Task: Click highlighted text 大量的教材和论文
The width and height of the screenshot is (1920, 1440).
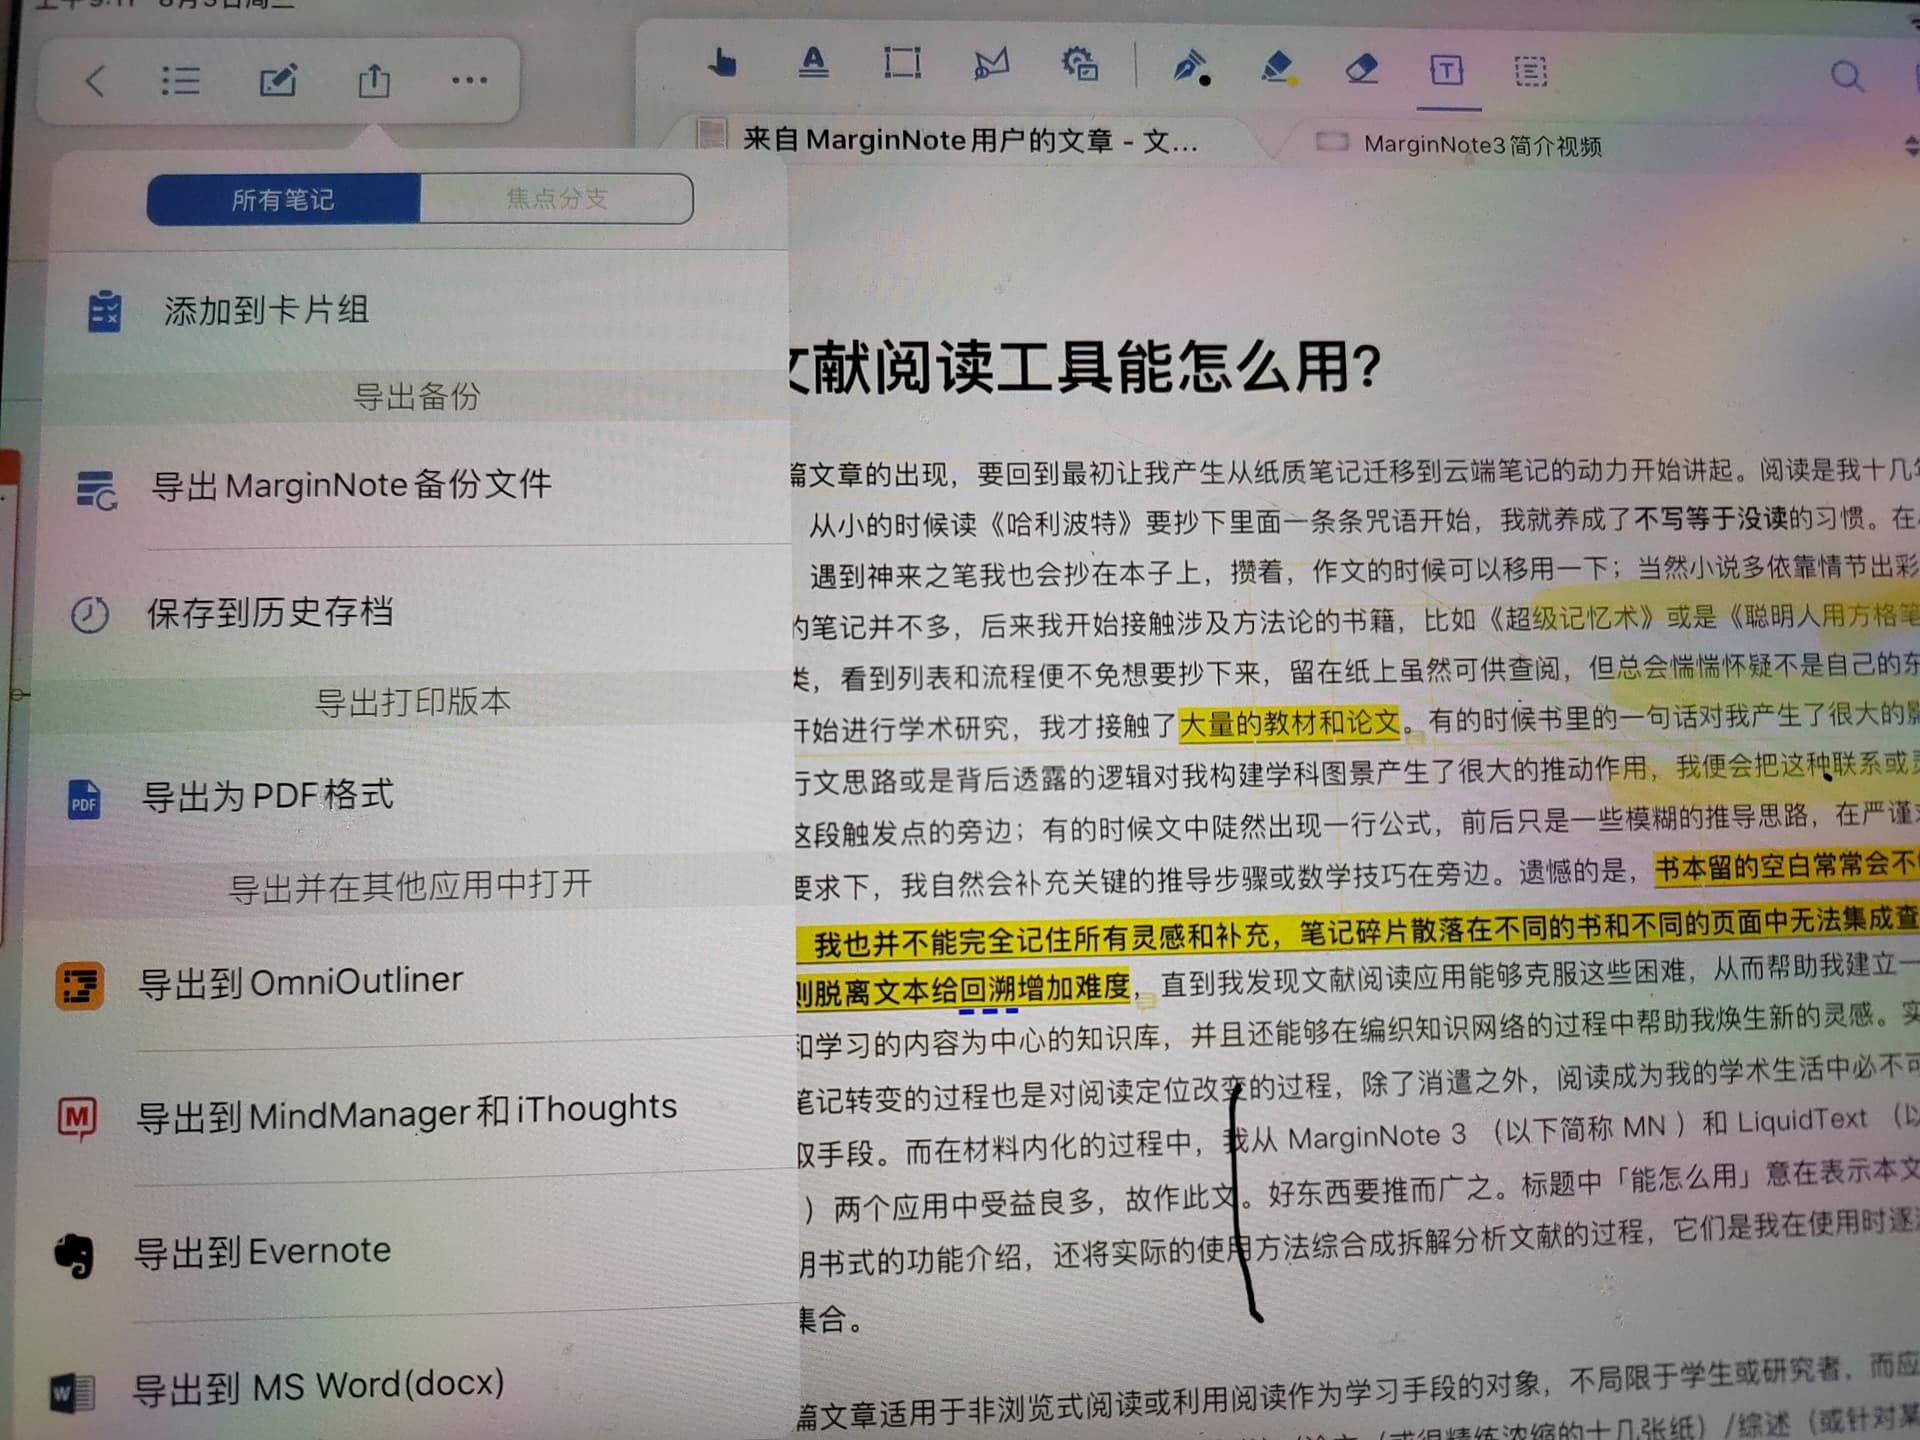Action: click(1289, 722)
